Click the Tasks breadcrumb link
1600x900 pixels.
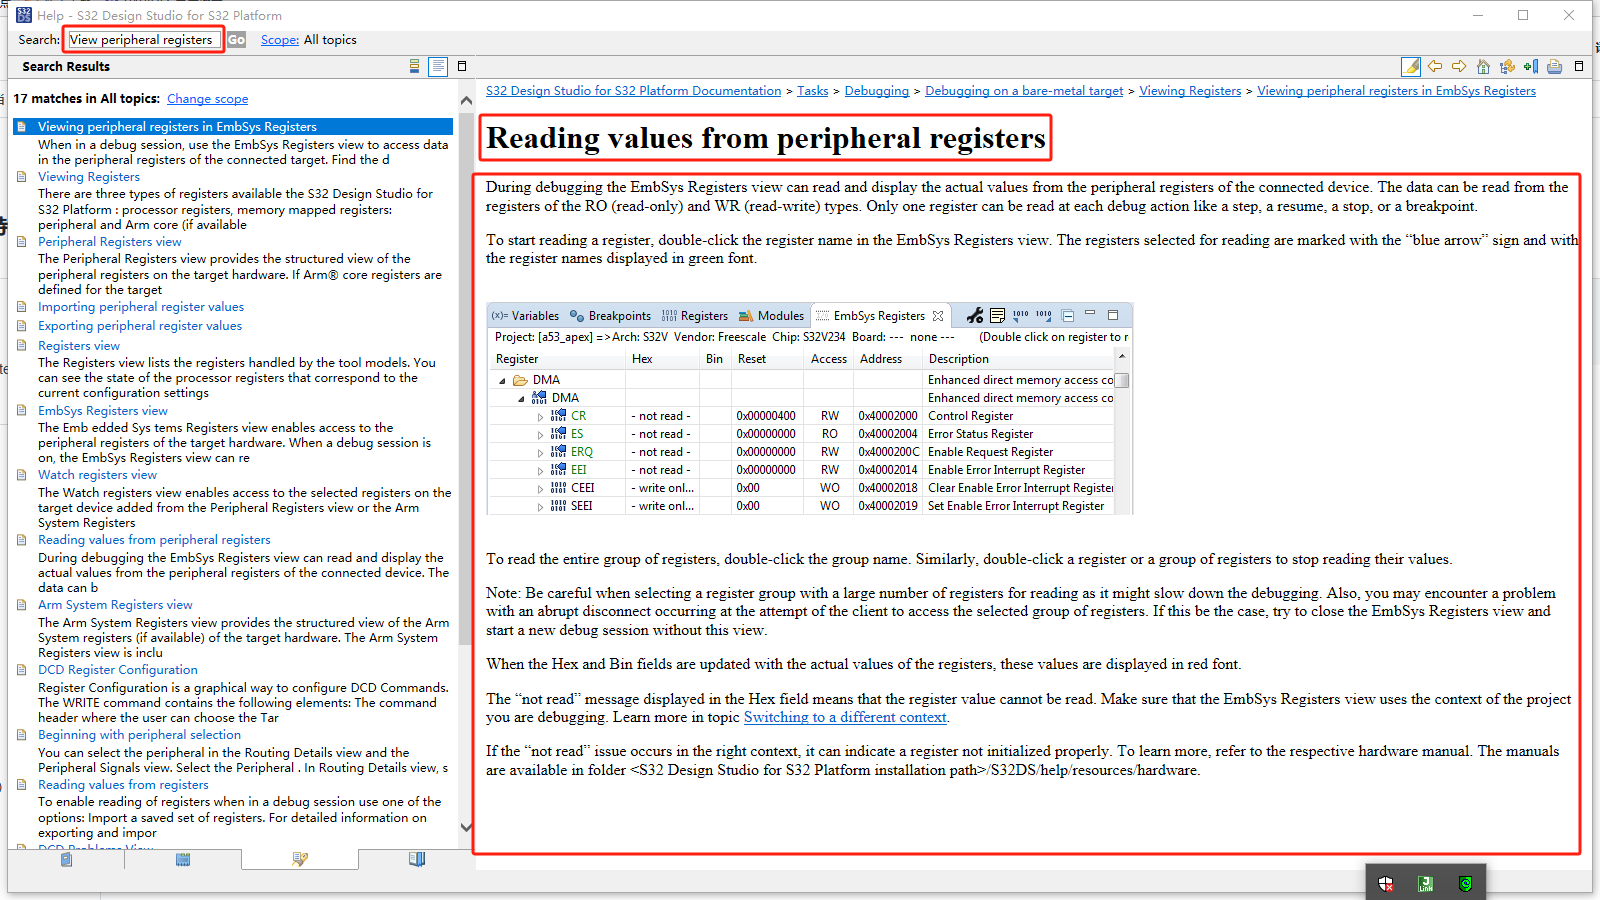coord(813,91)
